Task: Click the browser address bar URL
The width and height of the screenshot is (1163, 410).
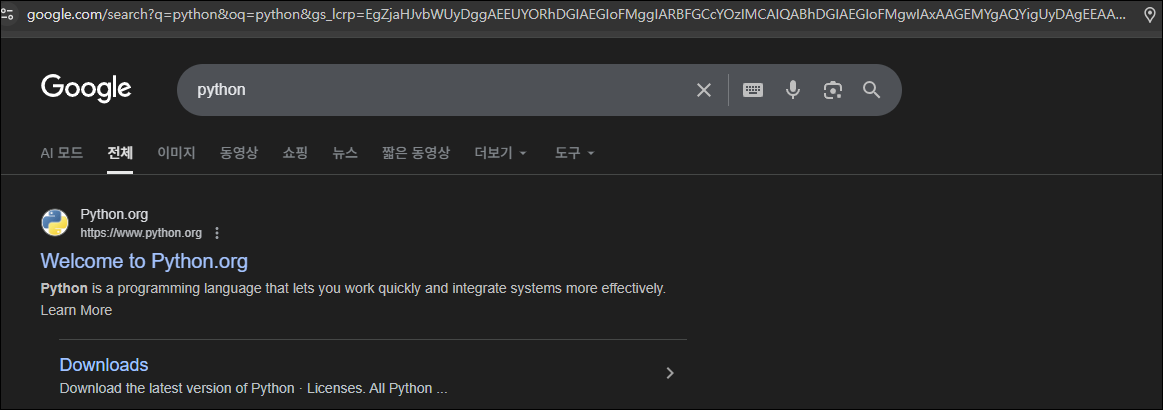Action: tap(576, 14)
